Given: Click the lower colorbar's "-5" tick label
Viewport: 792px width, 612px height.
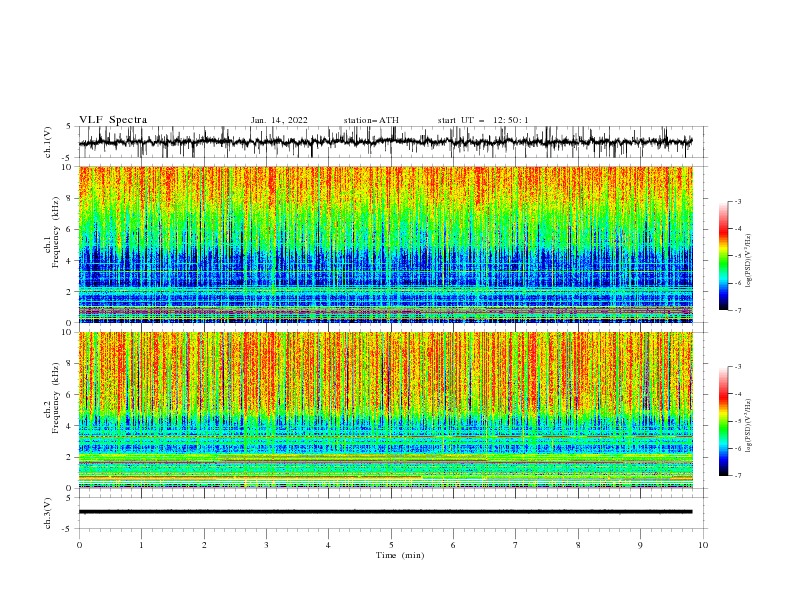Looking at the screenshot, I should tap(738, 421).
